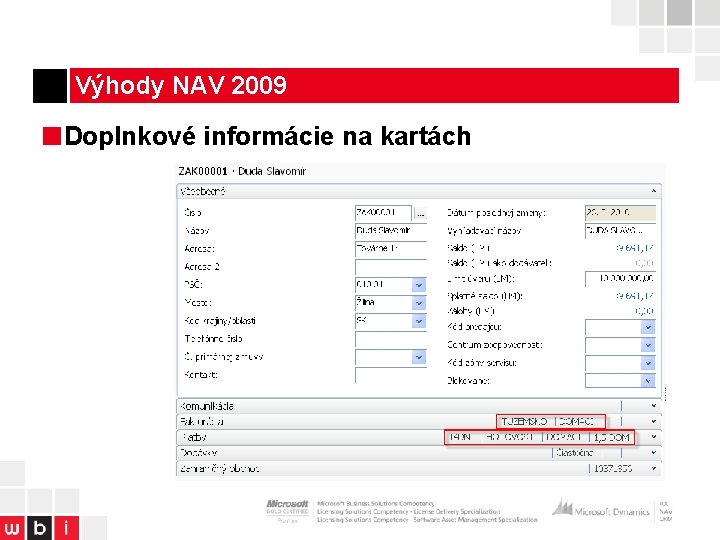Open the Kód zóny servisu dropdown arrow

coord(648,363)
